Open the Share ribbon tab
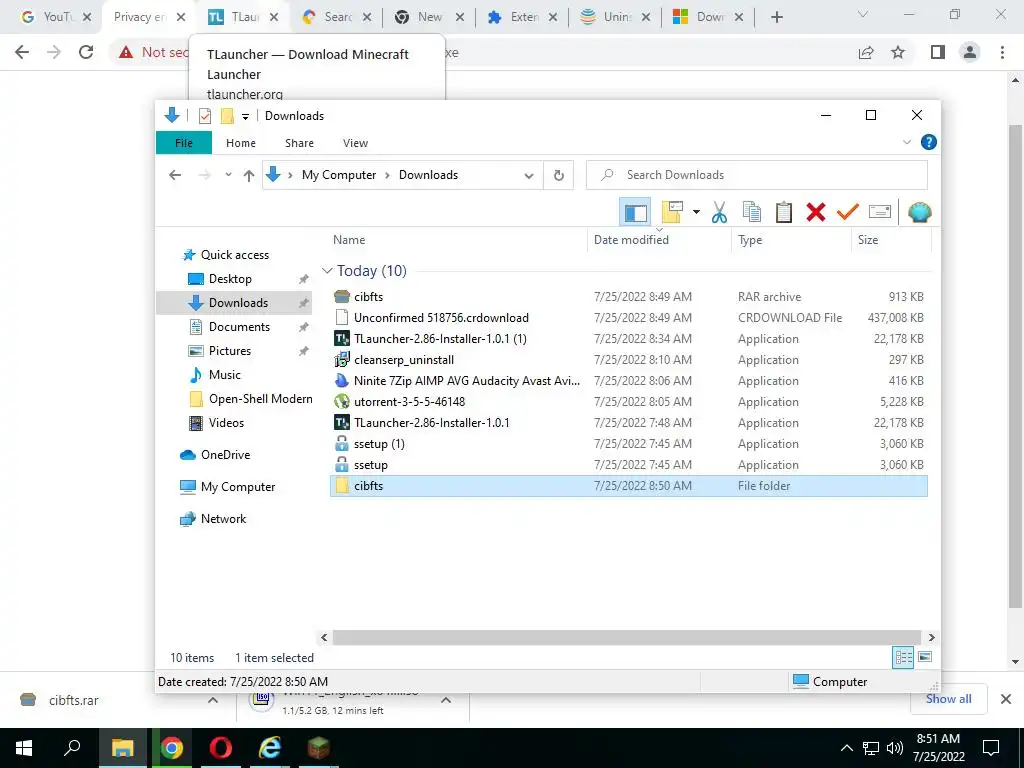Viewport: 1024px width, 768px height. tap(299, 143)
